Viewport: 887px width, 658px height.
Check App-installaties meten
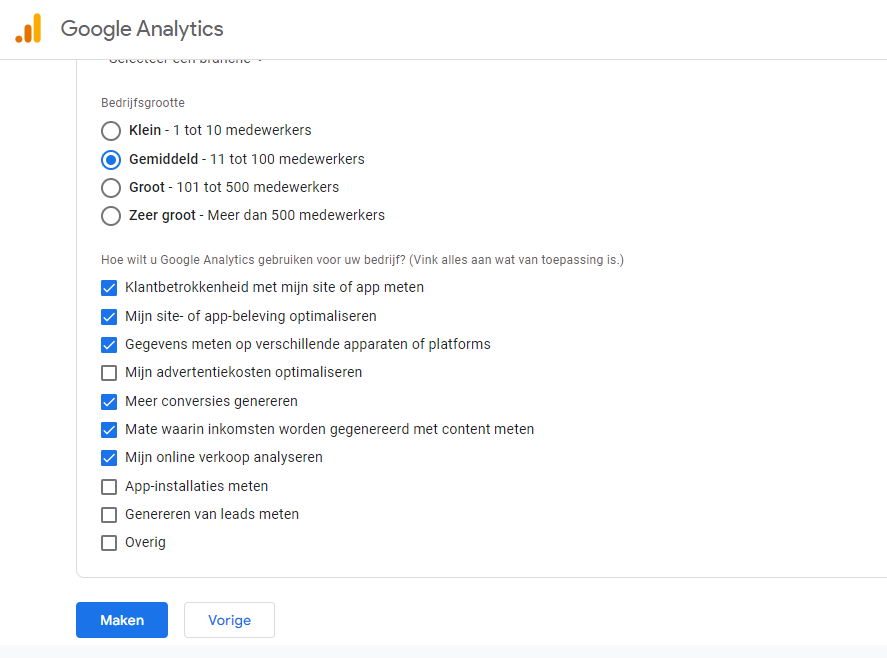(x=109, y=487)
